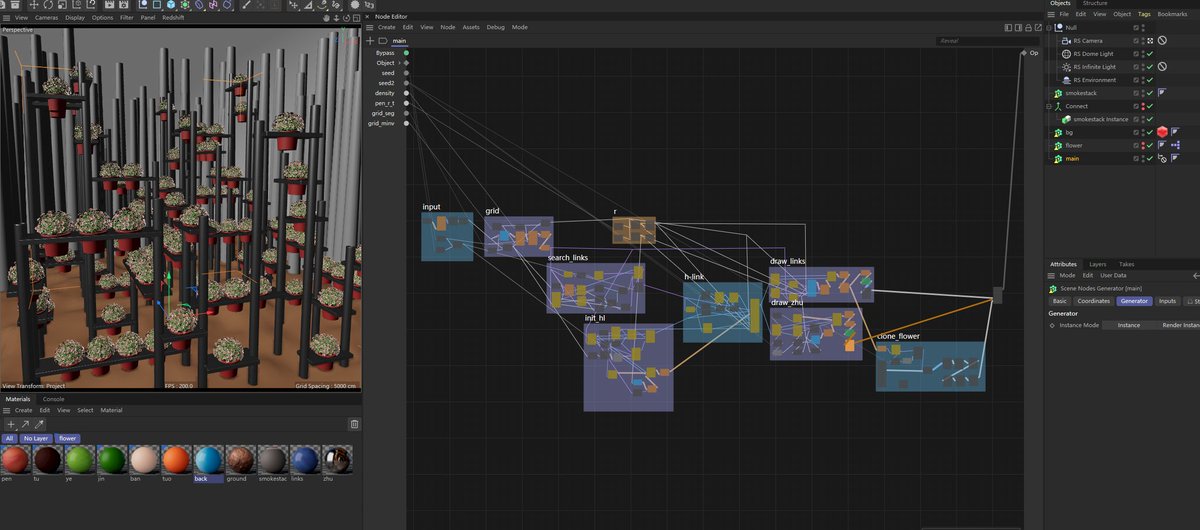
Task: Collapse the Connect object tree
Action: click(1048, 106)
